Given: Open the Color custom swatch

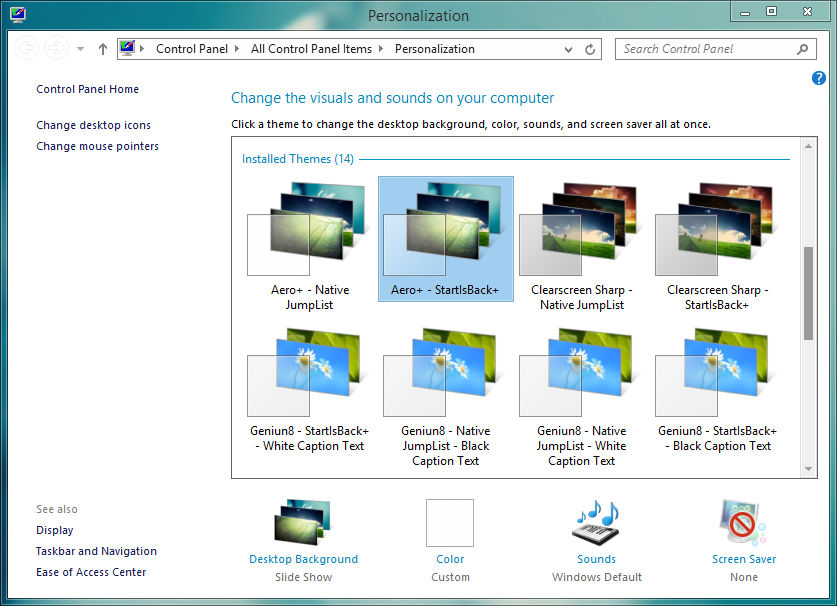Looking at the screenshot, I should click(x=449, y=523).
